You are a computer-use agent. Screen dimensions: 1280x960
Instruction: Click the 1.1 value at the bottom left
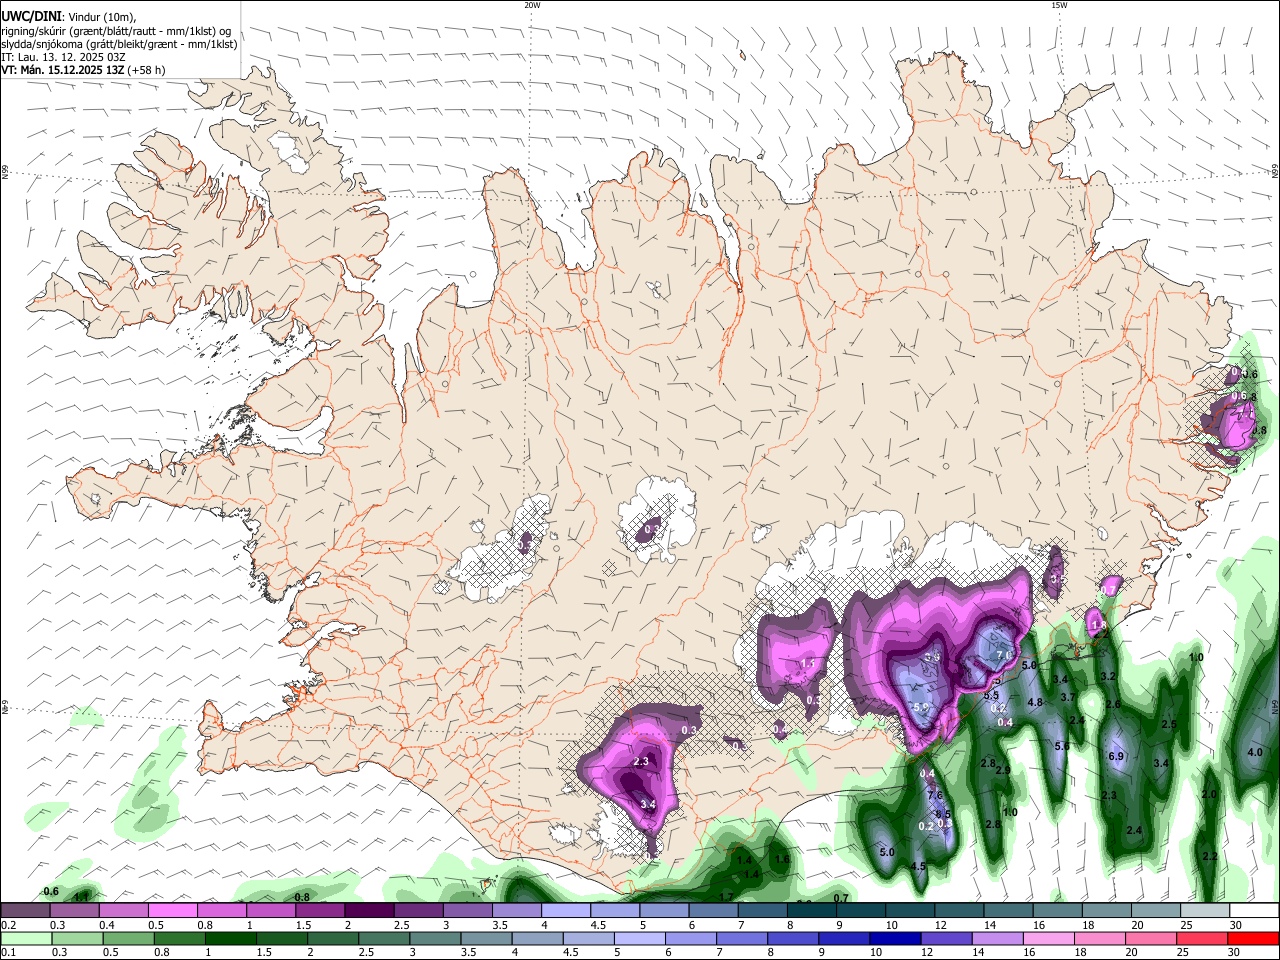(82, 897)
